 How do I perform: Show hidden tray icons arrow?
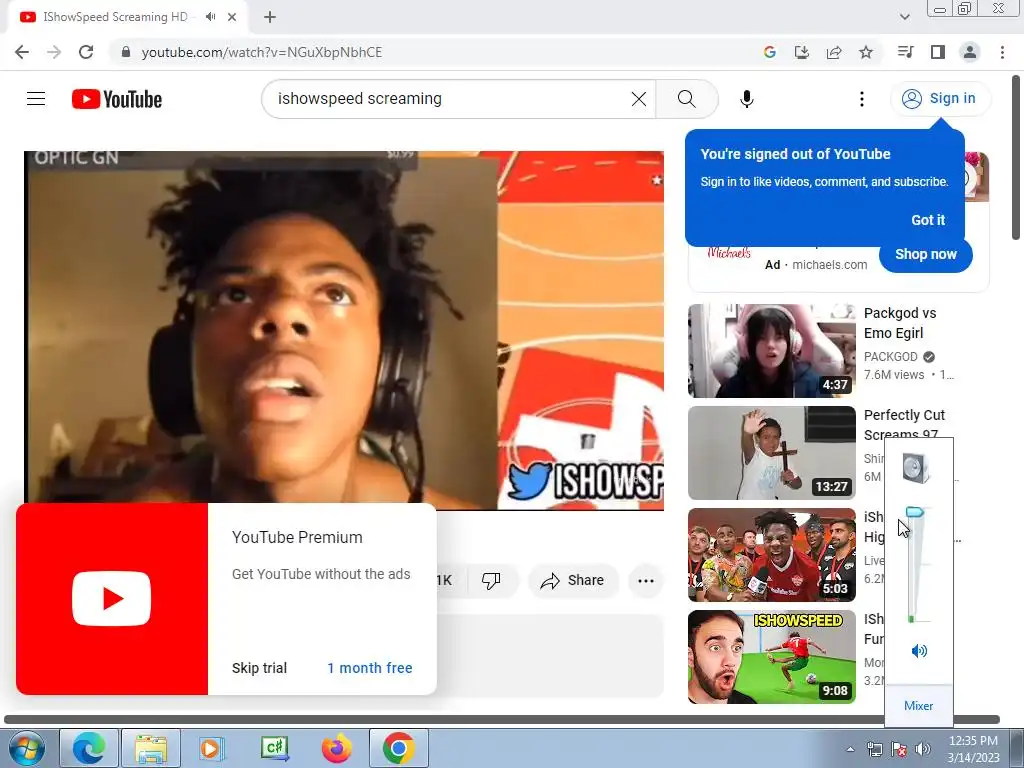click(x=850, y=749)
